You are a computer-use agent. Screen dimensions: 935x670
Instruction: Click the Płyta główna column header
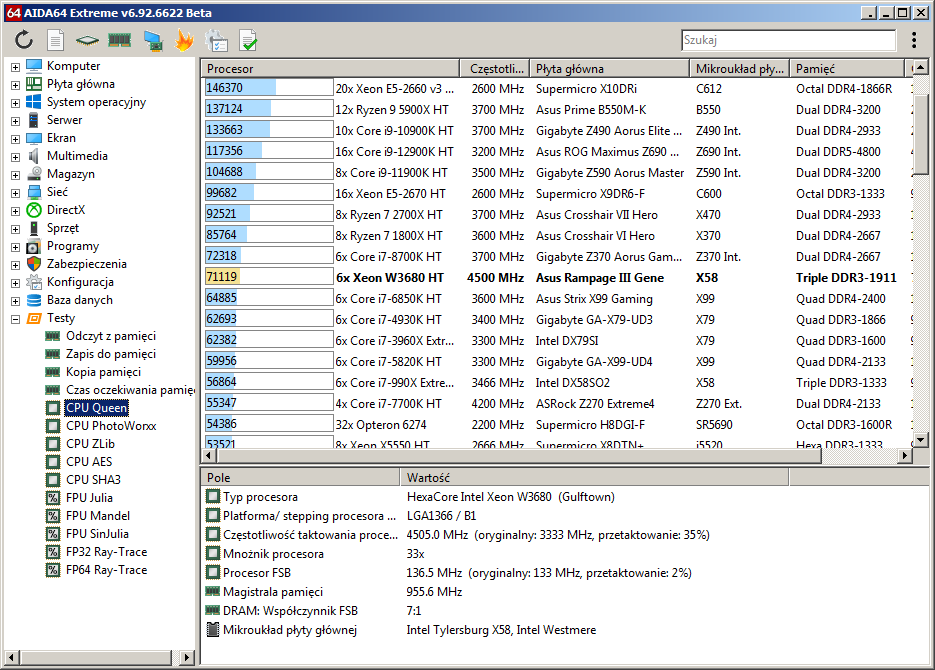pos(608,69)
